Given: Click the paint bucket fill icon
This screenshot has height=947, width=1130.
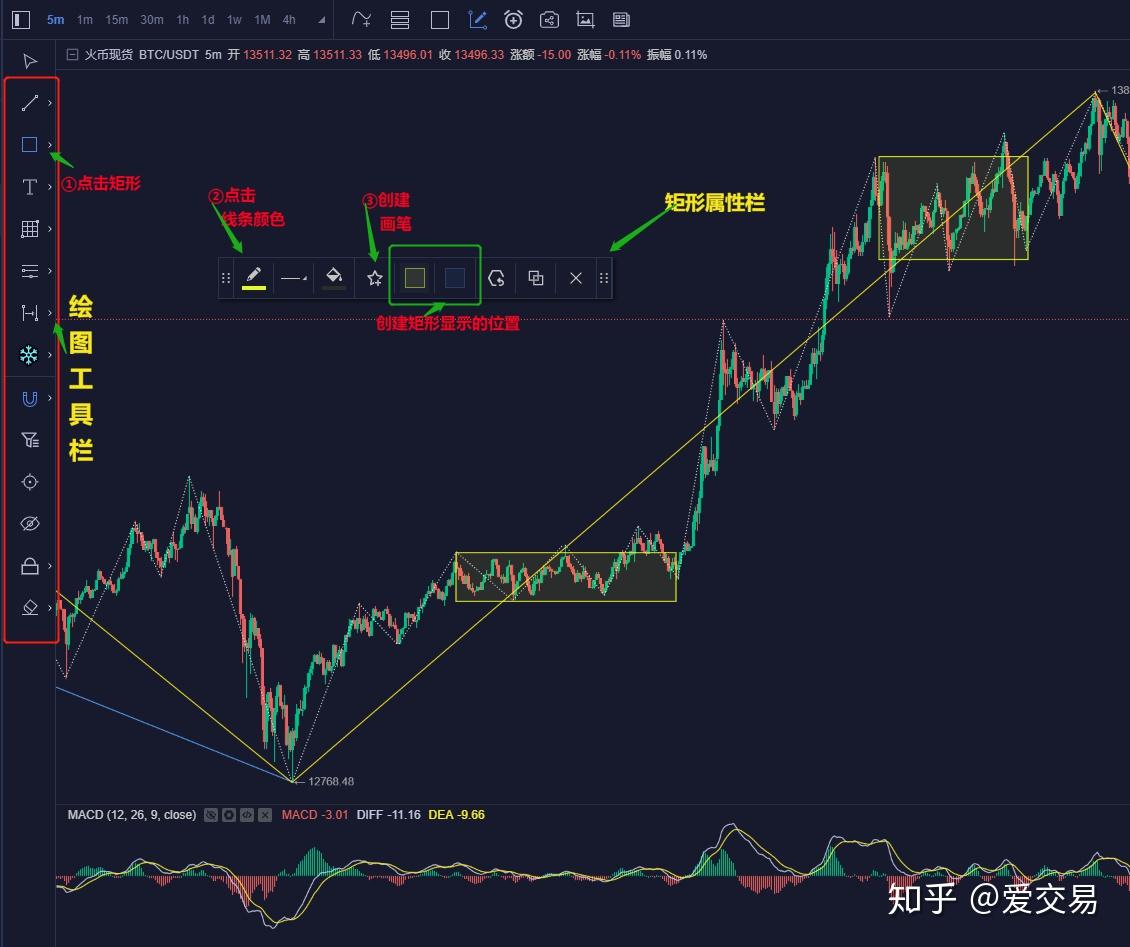Looking at the screenshot, I should click(334, 277).
